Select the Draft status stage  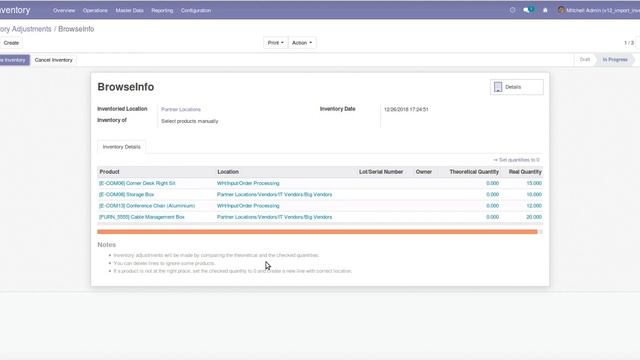click(x=584, y=60)
